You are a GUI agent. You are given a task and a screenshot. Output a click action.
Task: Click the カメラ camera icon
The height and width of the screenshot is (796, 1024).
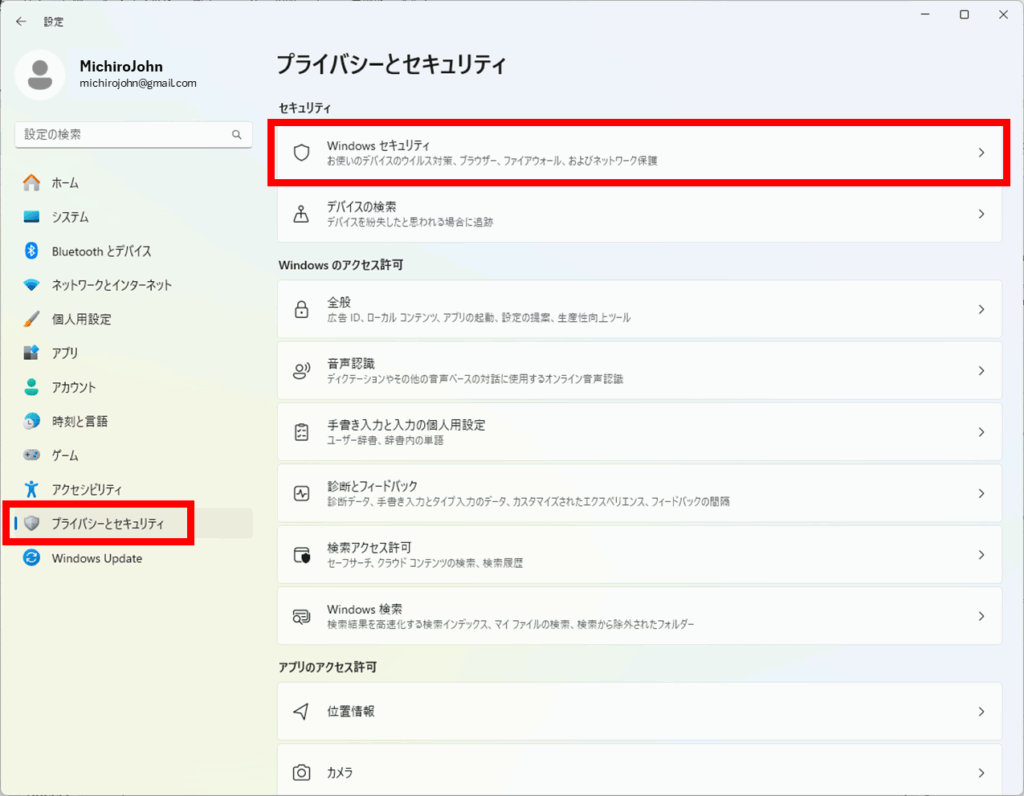pyautogui.click(x=301, y=772)
